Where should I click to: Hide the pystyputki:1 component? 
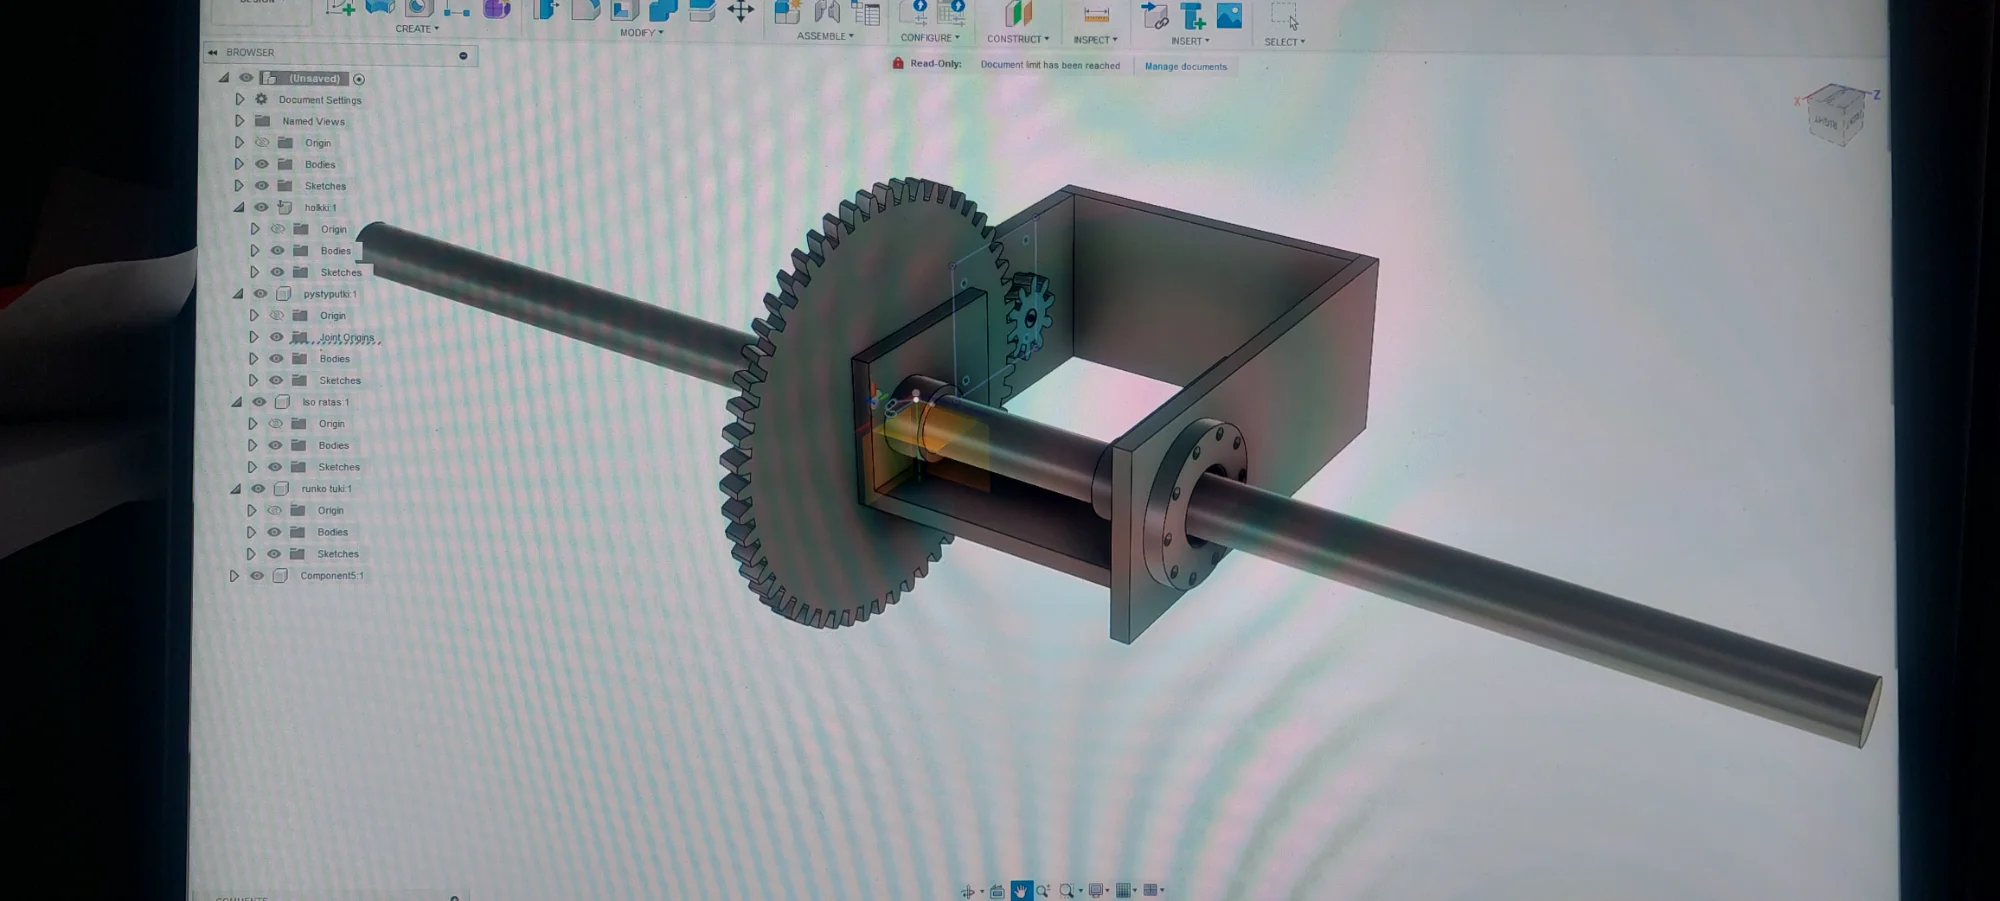[260, 294]
